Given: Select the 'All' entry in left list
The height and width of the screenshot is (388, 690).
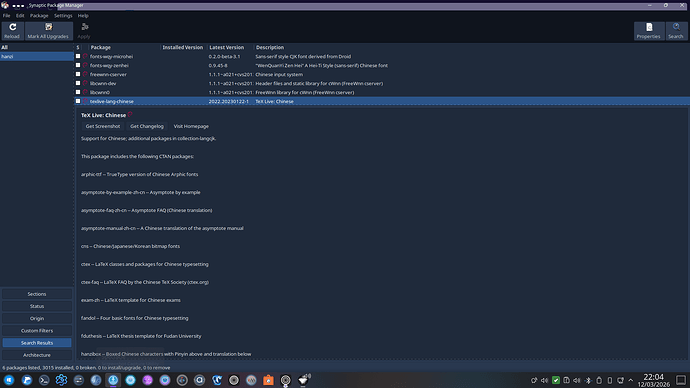Looking at the screenshot, I should [37, 48].
